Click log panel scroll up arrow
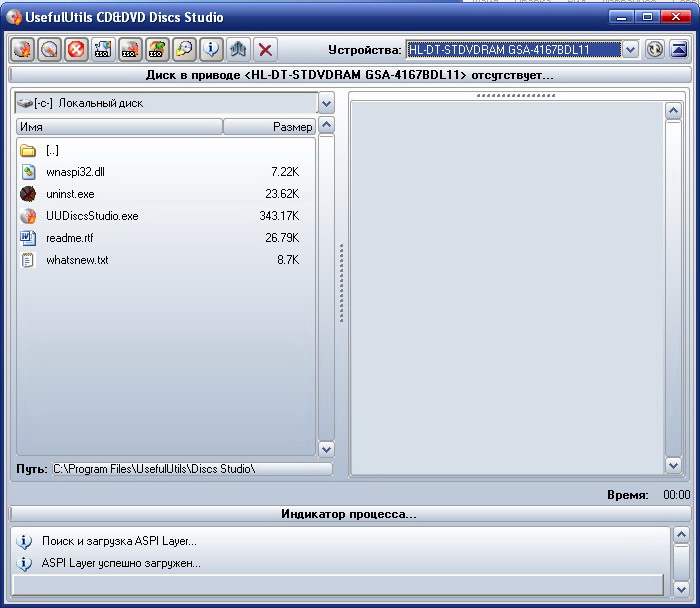 681,534
